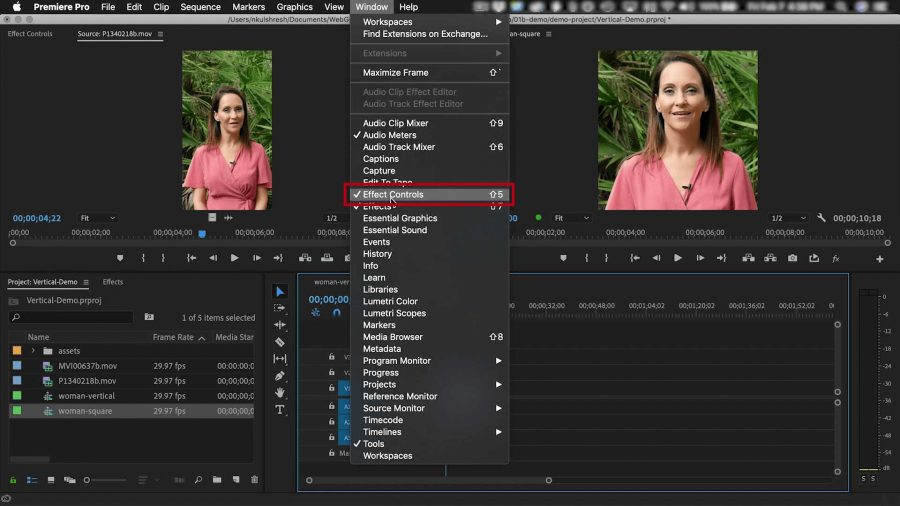Open Program monitor settings wrench
Viewport: 900px width, 506px height.
(x=821, y=218)
